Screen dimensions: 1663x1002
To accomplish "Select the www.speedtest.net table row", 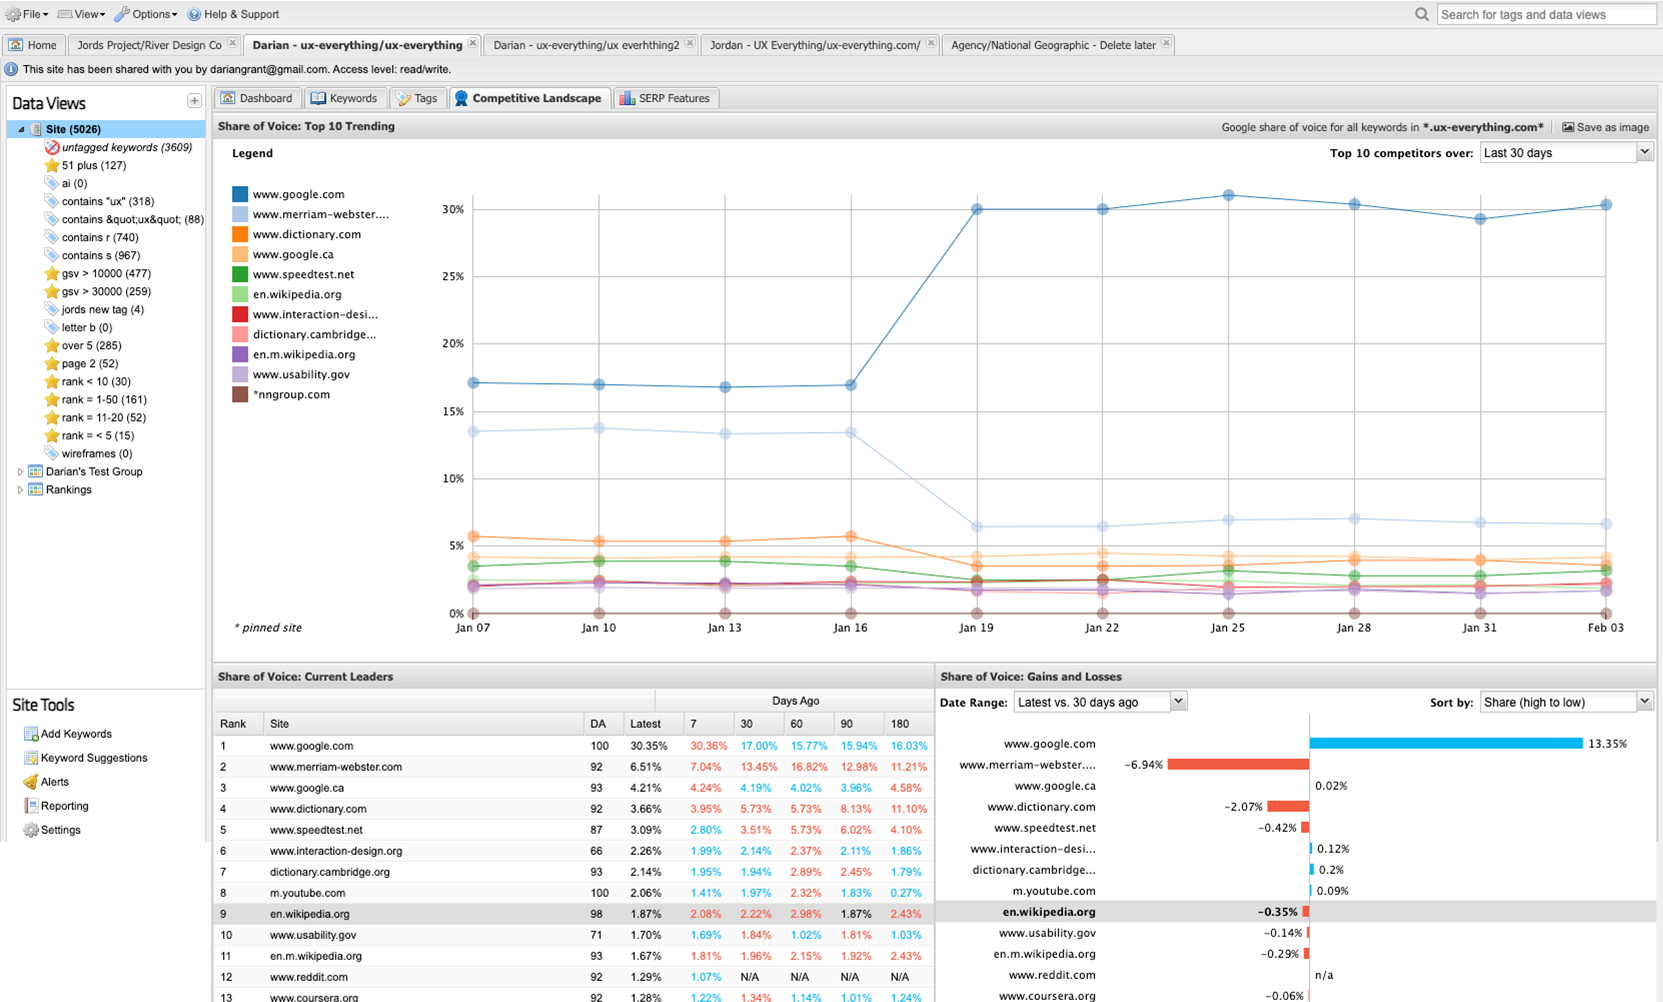I will point(574,830).
